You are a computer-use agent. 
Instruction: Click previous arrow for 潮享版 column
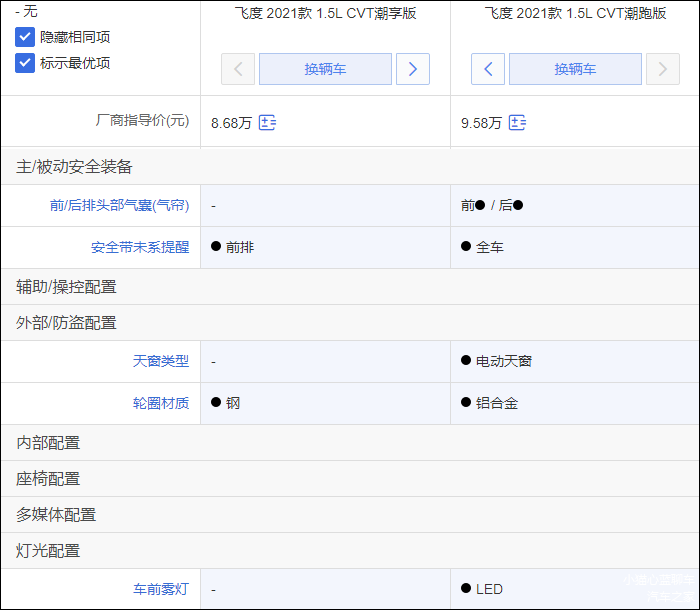click(238, 69)
